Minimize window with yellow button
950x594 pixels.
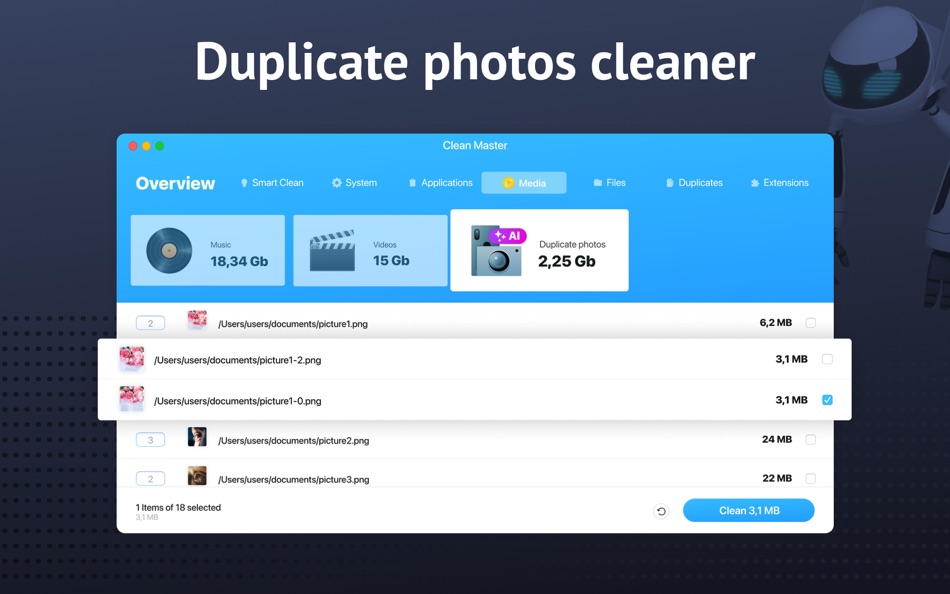(x=146, y=146)
